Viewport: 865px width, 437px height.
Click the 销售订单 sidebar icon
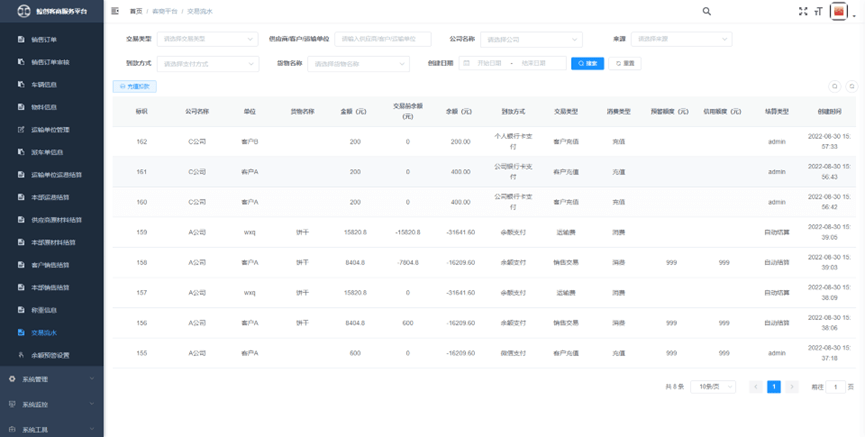[22, 40]
